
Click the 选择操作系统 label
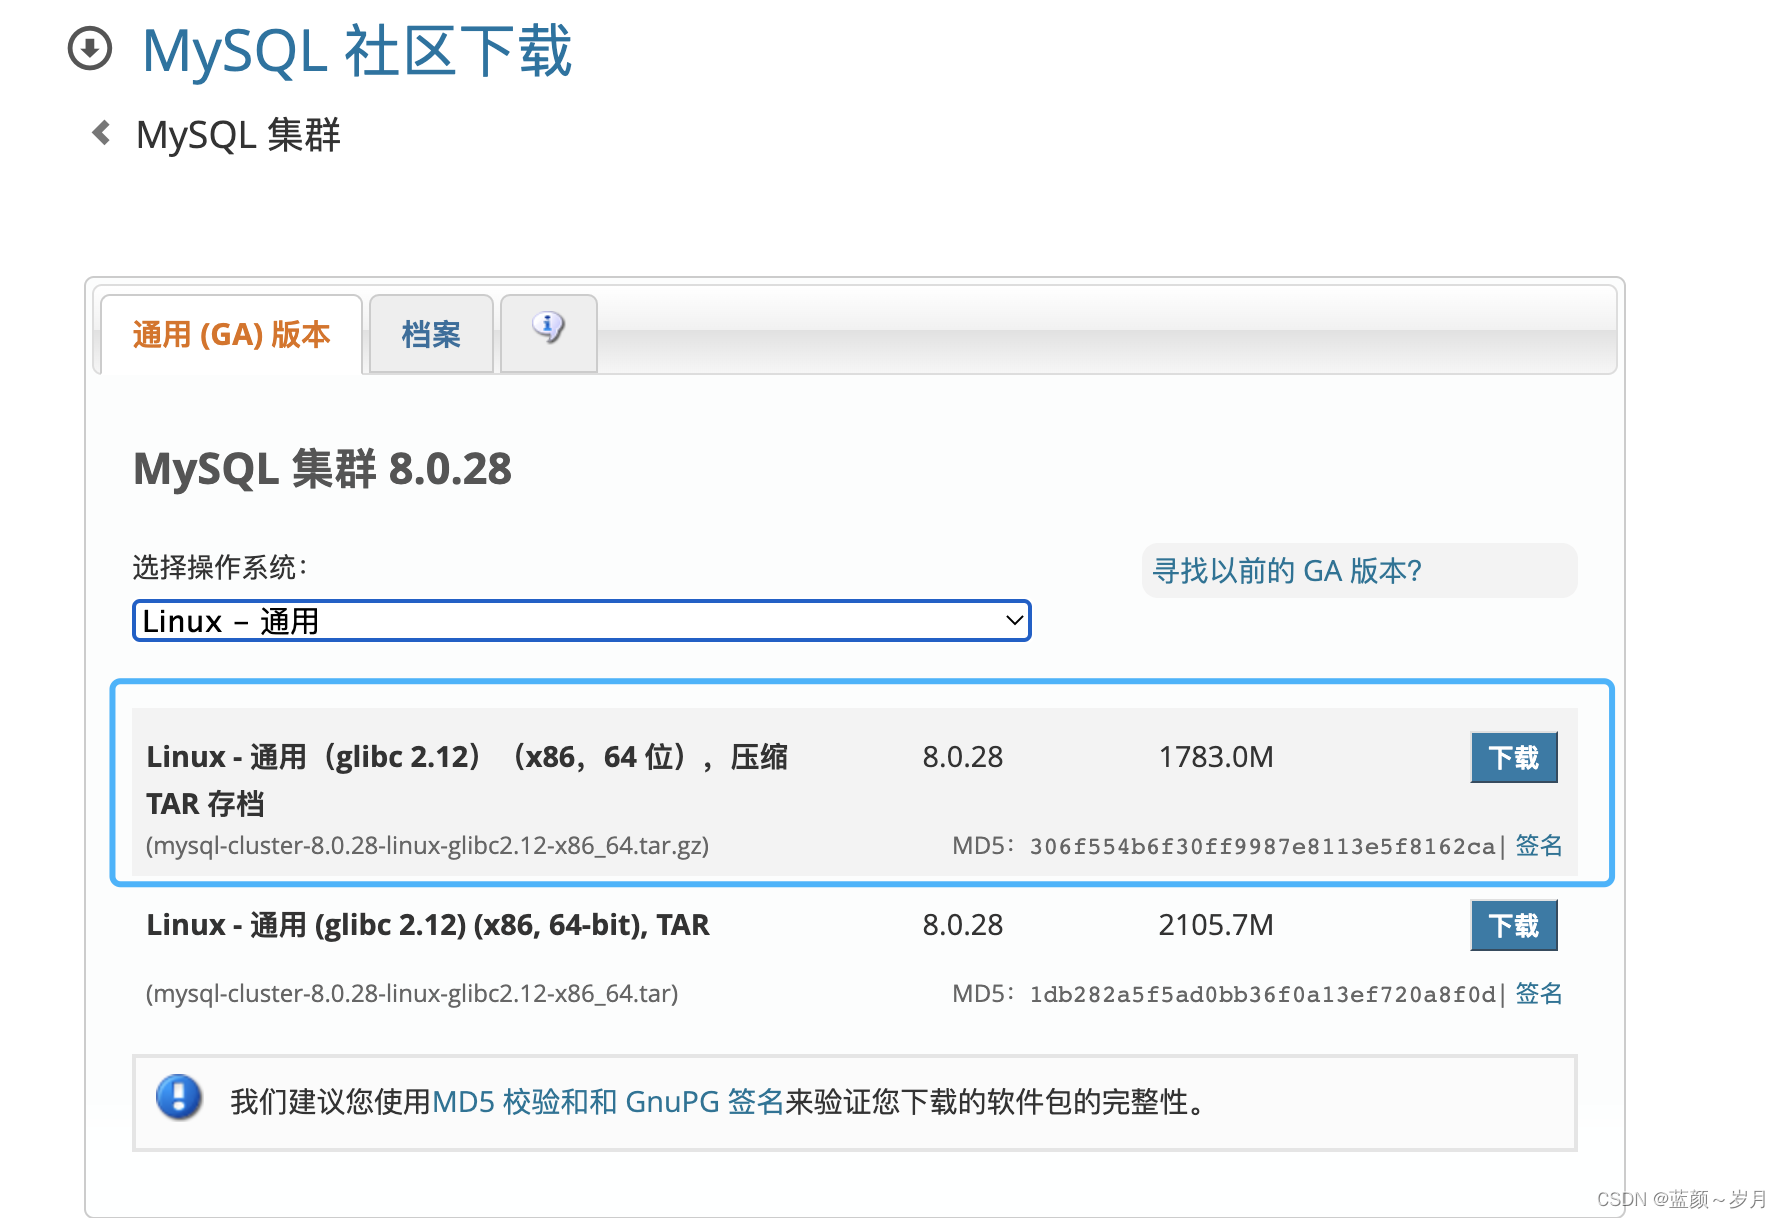[220, 567]
